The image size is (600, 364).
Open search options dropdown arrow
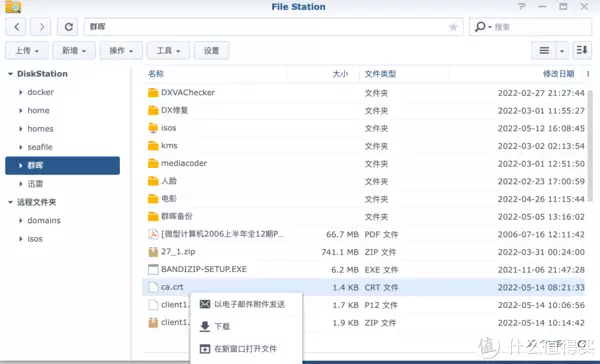pos(490,27)
